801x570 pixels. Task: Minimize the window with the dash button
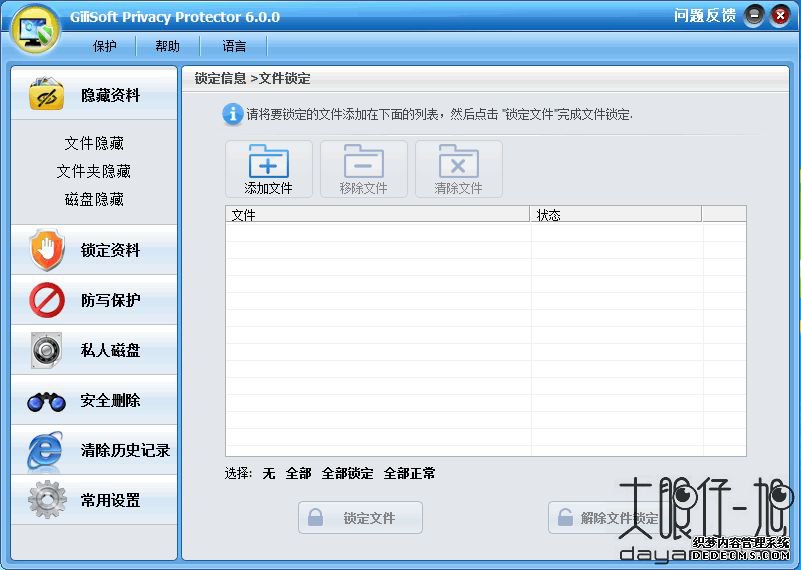[754, 16]
